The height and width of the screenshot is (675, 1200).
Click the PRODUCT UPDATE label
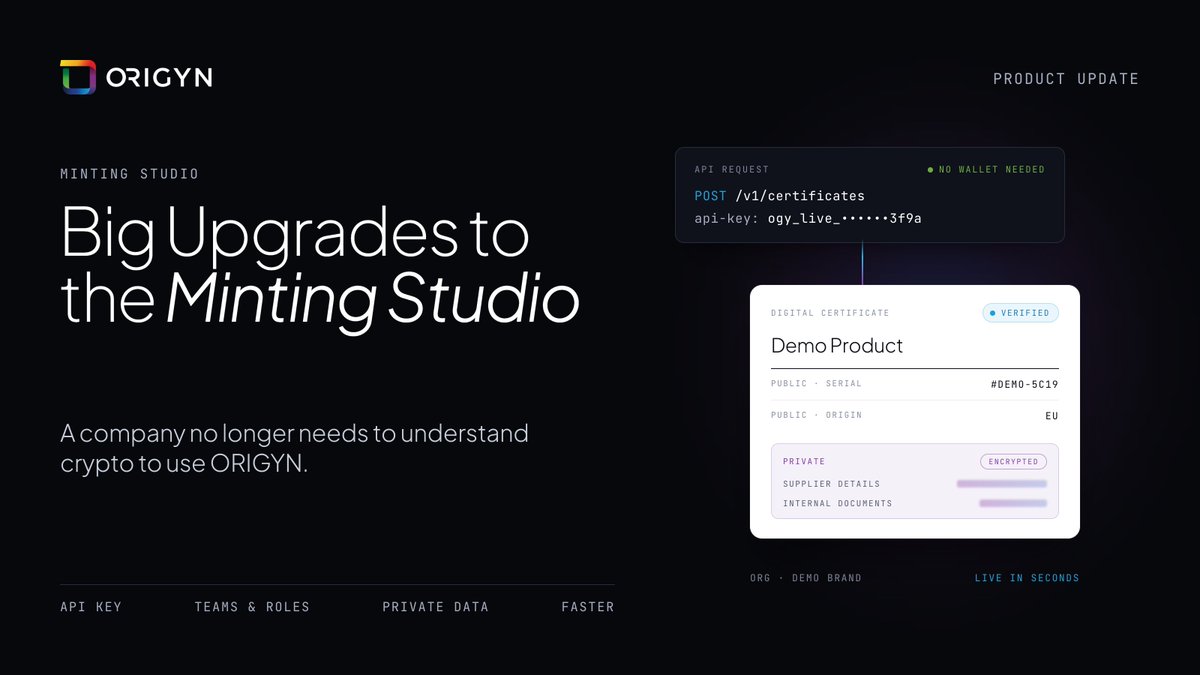pos(1066,79)
